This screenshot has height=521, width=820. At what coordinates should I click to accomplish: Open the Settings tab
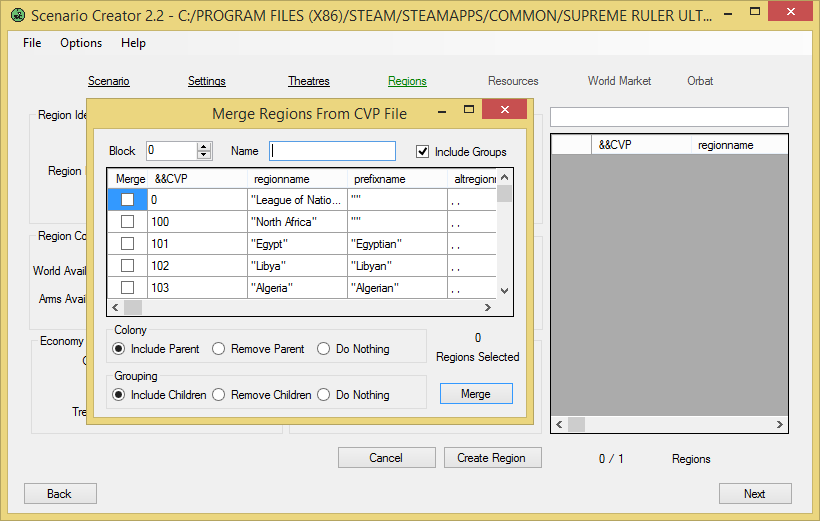coord(207,81)
